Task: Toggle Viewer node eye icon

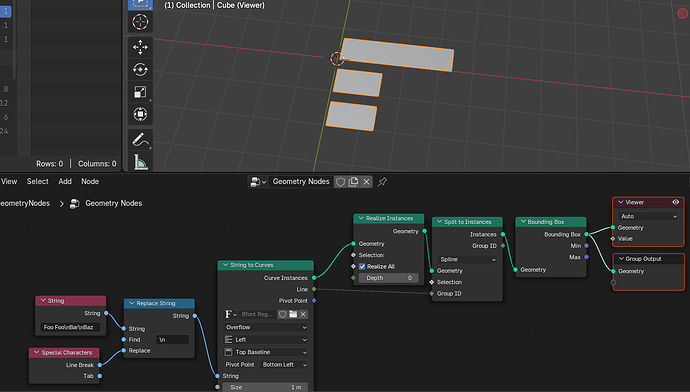Action: point(675,202)
